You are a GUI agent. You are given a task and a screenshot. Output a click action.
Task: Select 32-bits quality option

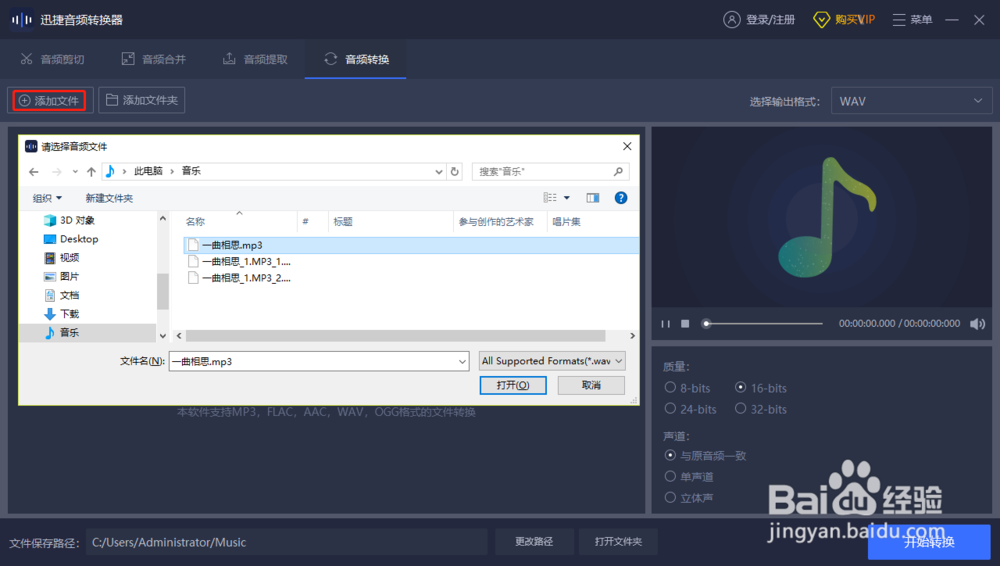761,409
